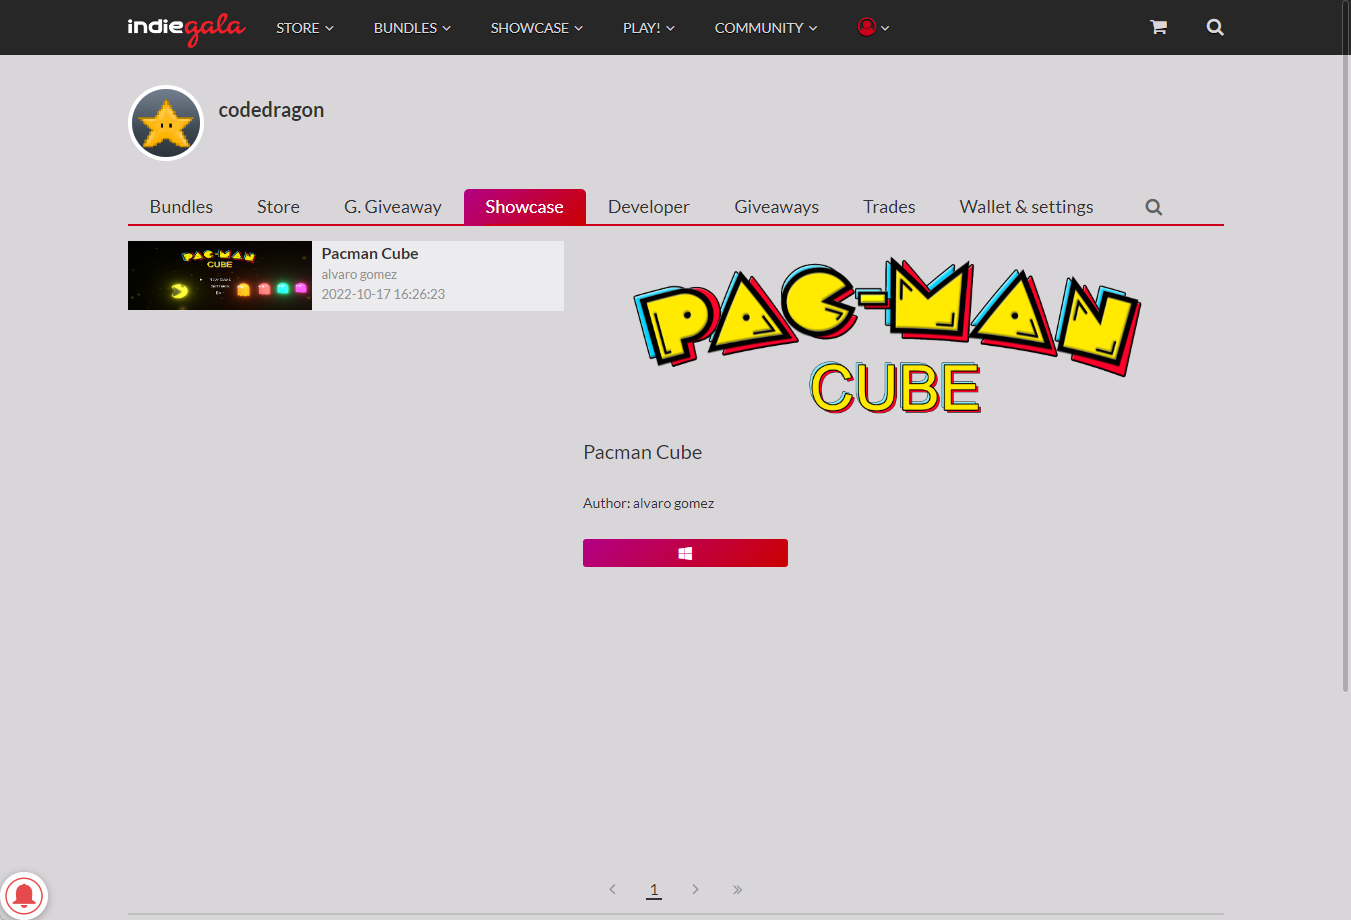
Task: Select page number 1
Action: (x=654, y=889)
